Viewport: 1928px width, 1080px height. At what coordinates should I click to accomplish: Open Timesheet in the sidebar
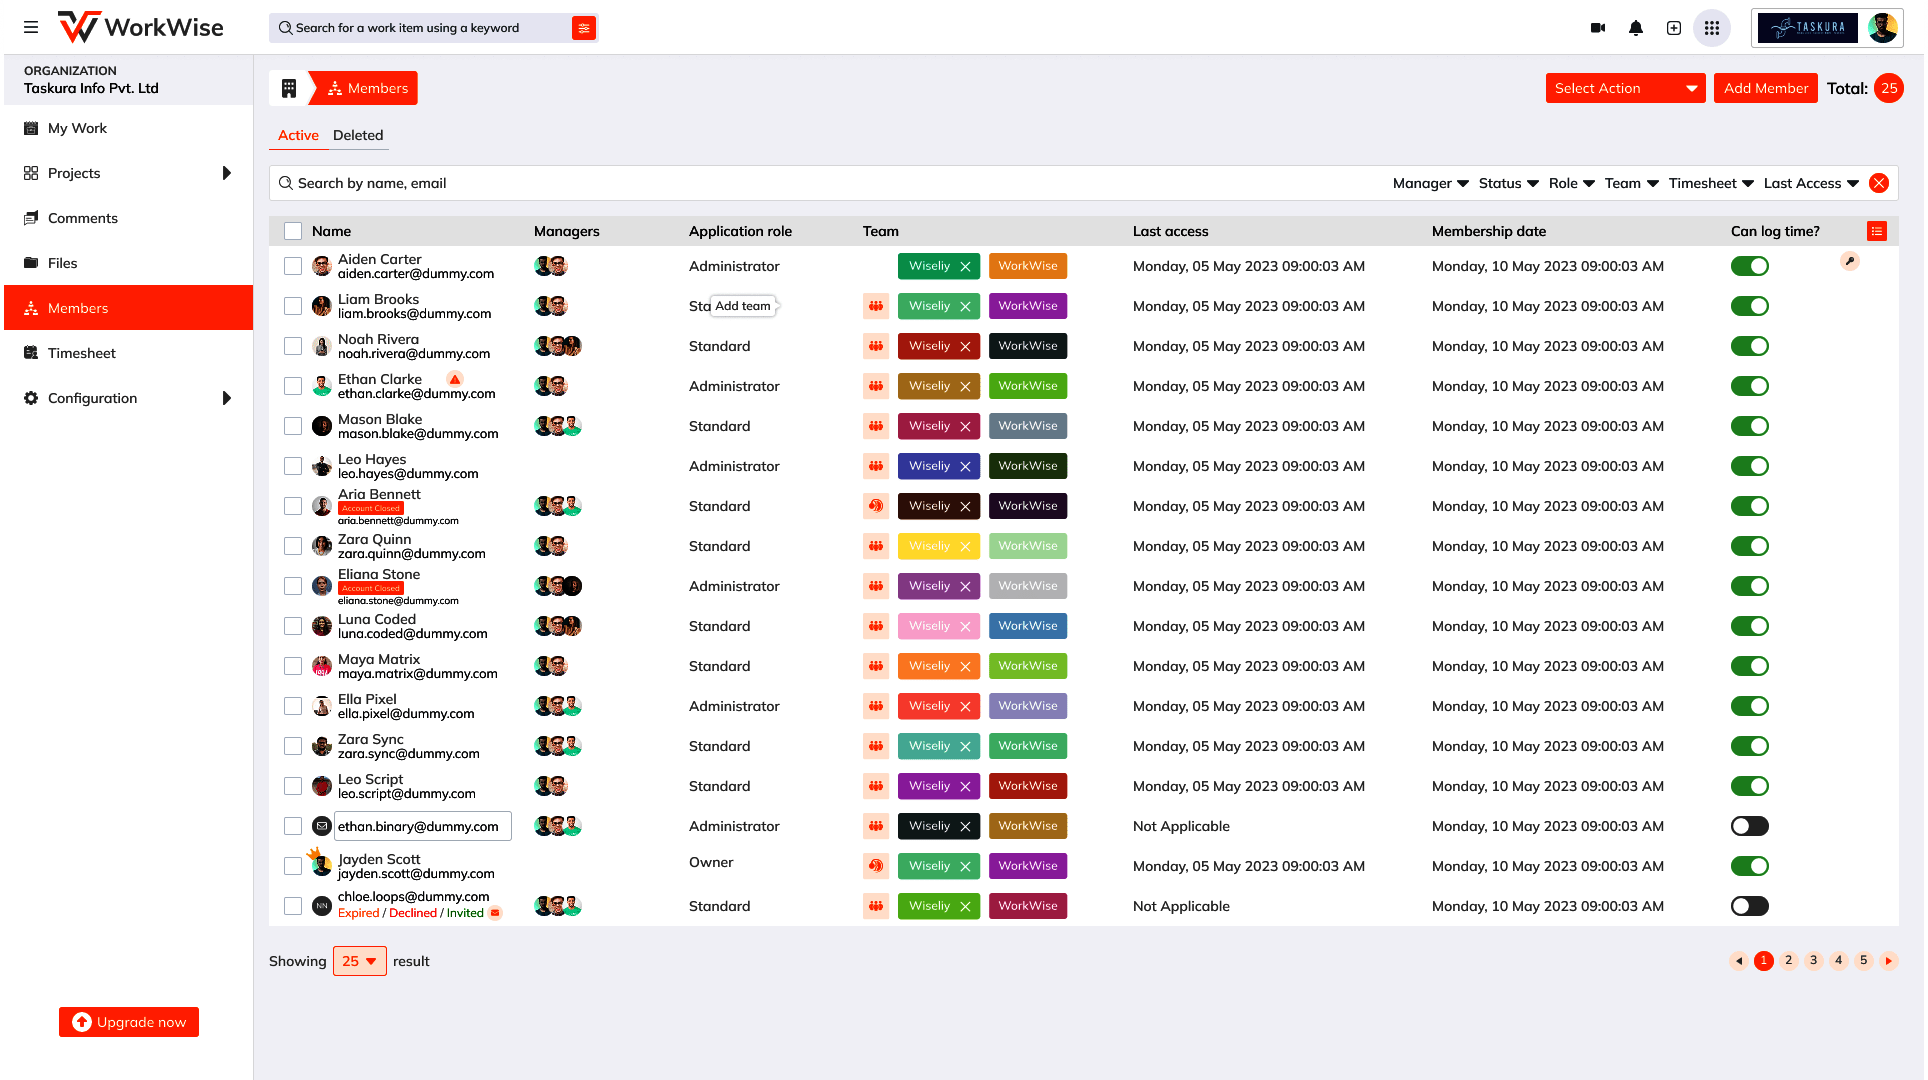(x=82, y=353)
